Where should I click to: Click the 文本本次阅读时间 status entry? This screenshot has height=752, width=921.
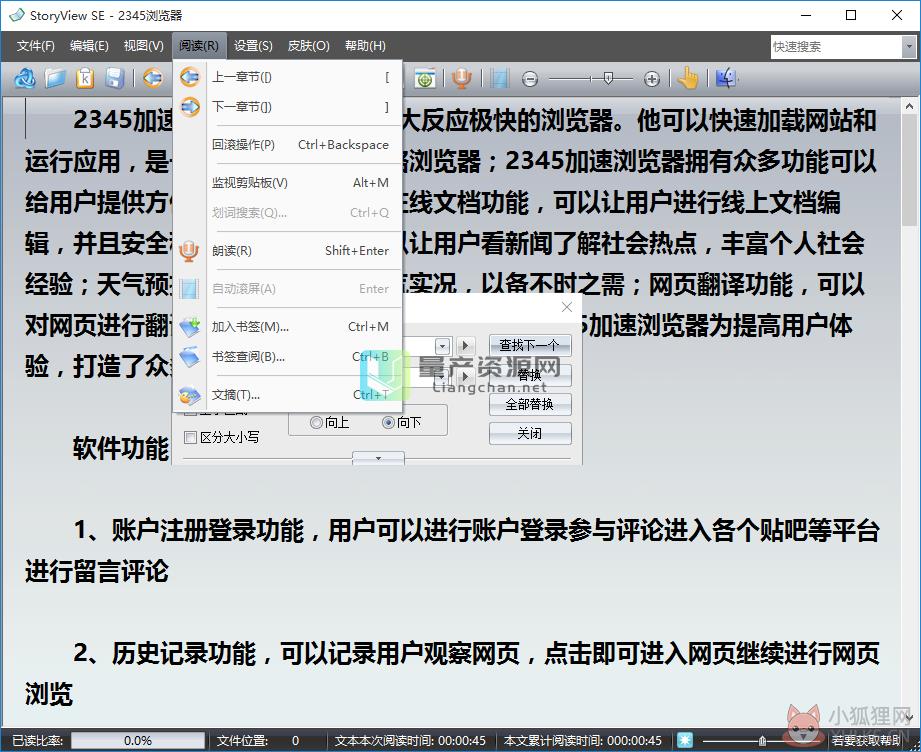coord(410,740)
